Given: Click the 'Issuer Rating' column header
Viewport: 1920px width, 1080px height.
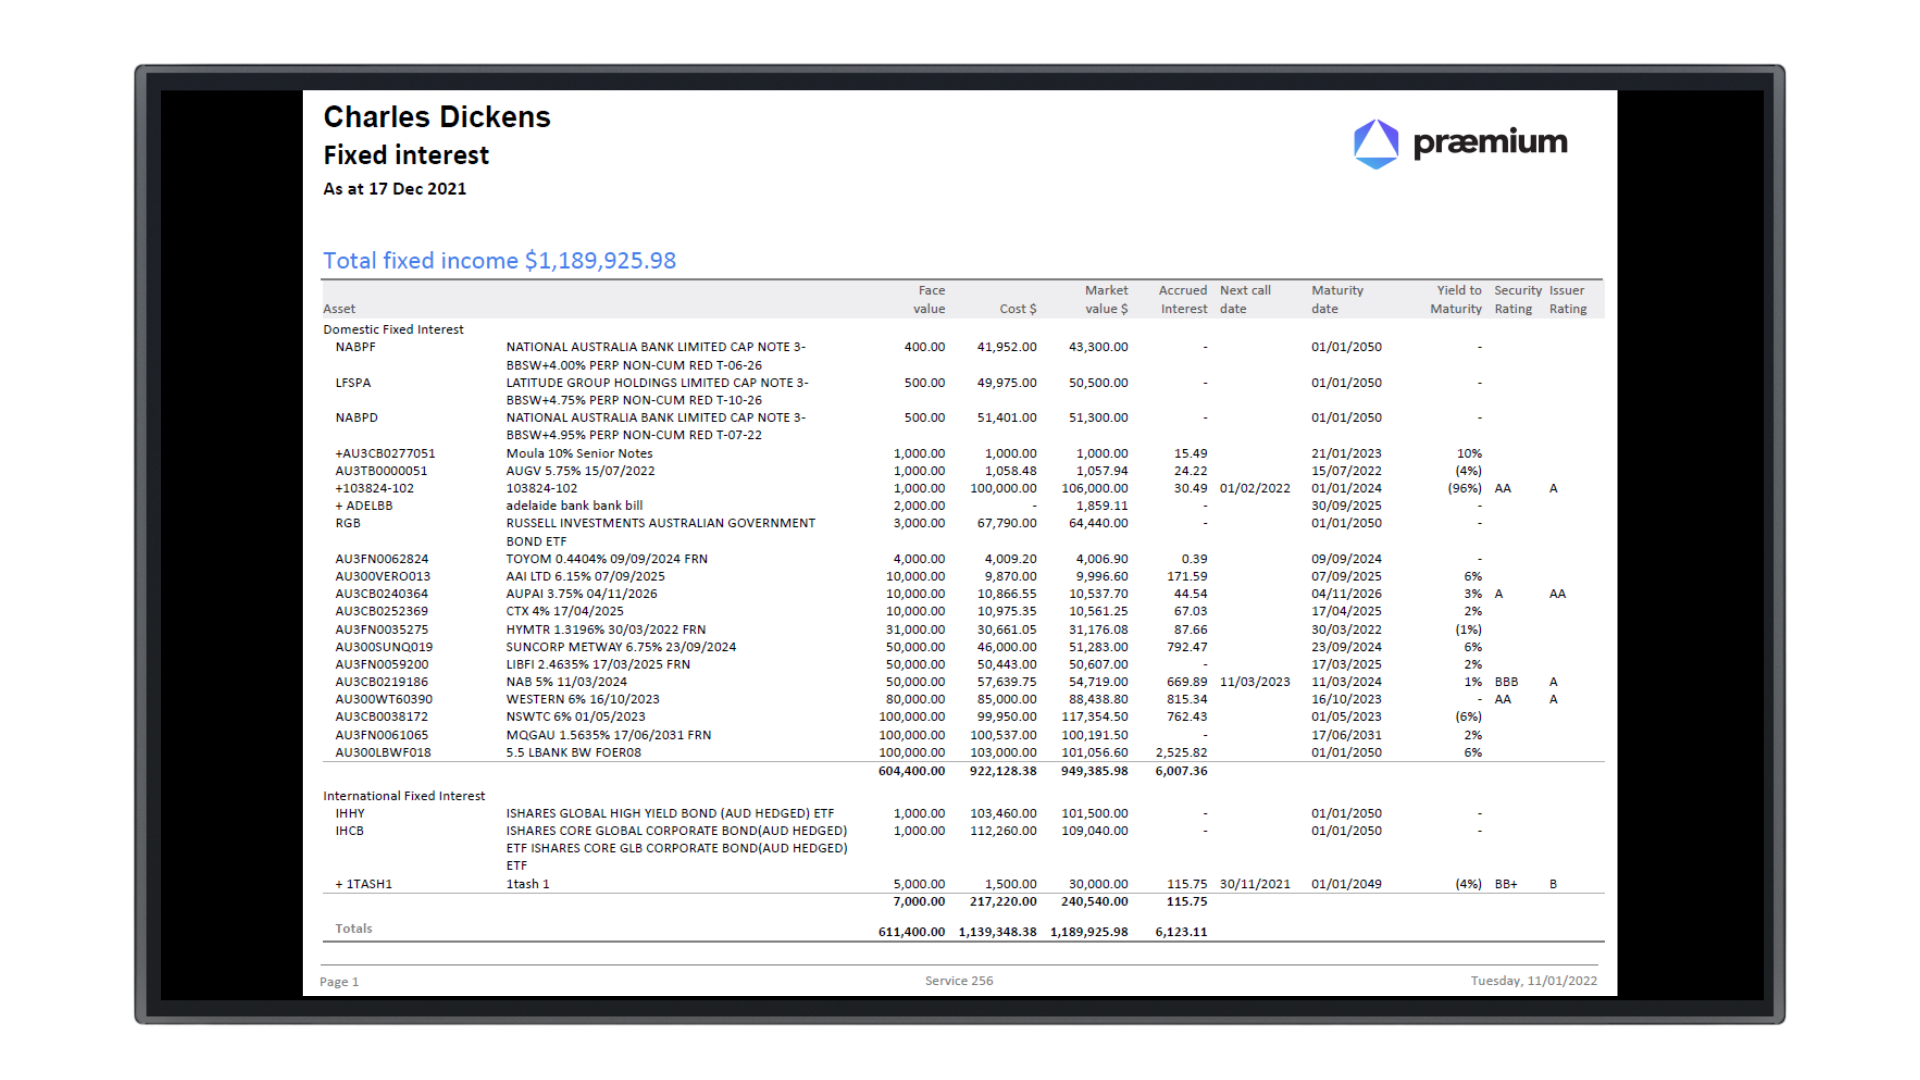Looking at the screenshot, I should 1568,300.
